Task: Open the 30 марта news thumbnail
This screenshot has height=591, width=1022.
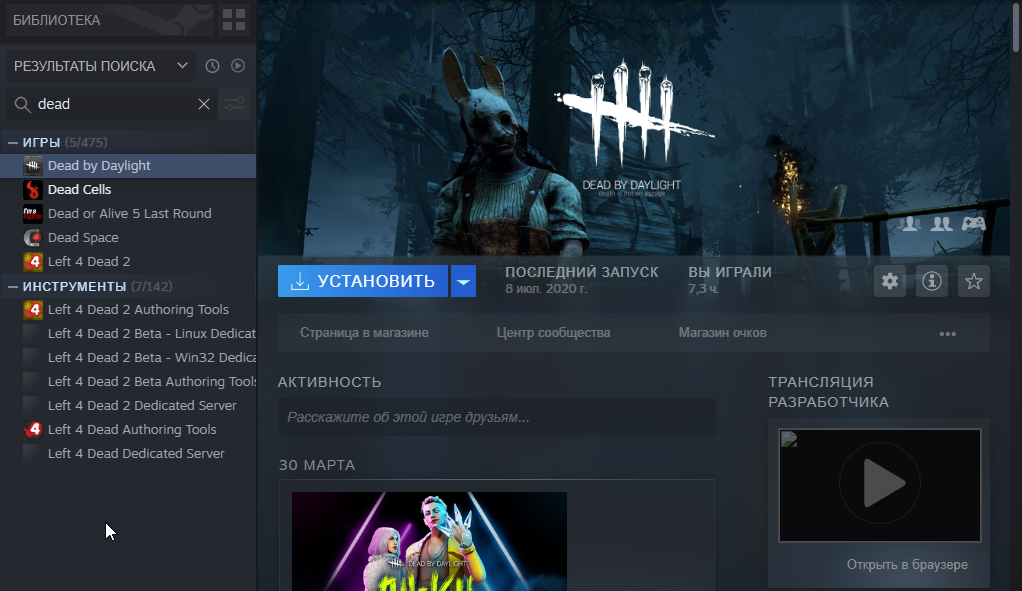Action: pos(430,541)
